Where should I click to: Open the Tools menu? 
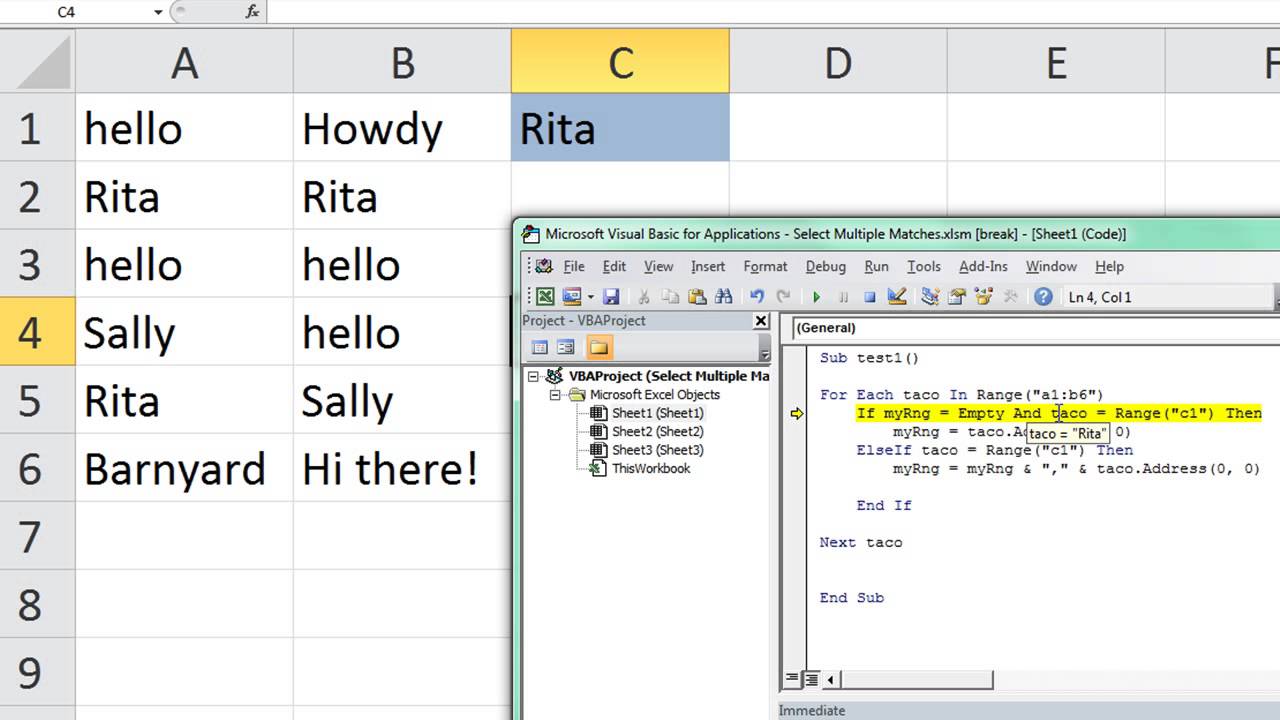[923, 266]
